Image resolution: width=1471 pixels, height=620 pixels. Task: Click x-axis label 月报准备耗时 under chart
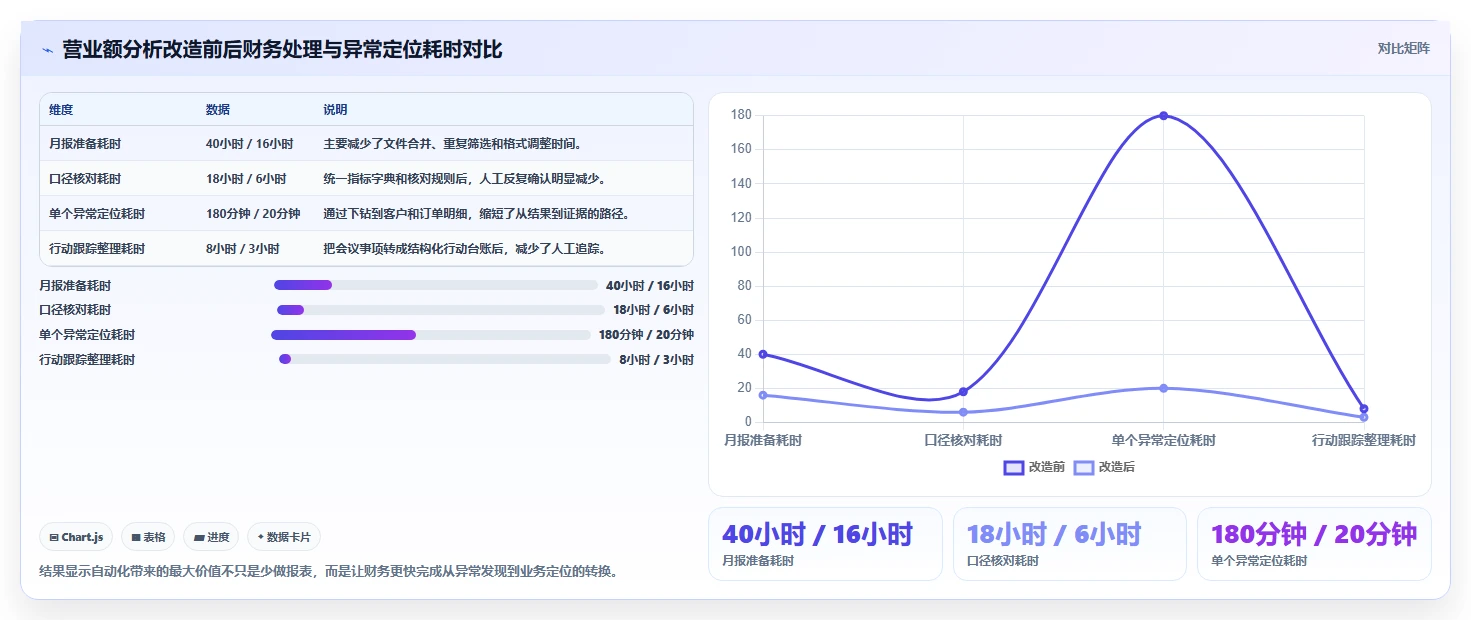click(763, 440)
